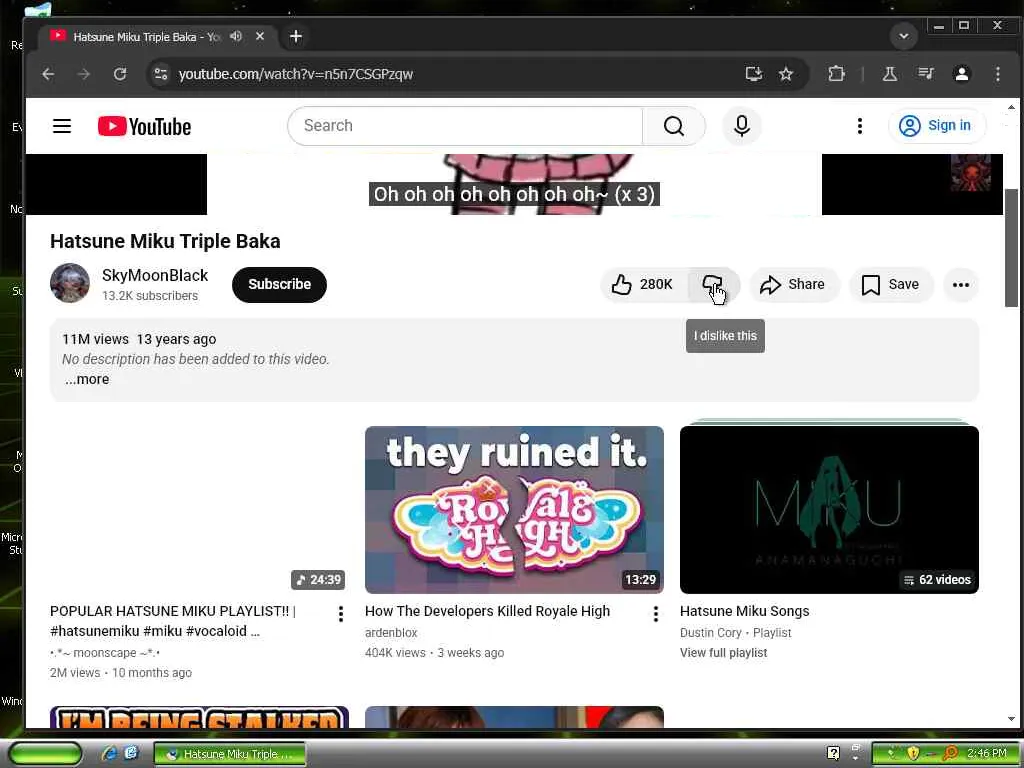This screenshot has width=1024, height=768.
Task: Click the page vertical scrollbar thumb
Action: [1011, 248]
